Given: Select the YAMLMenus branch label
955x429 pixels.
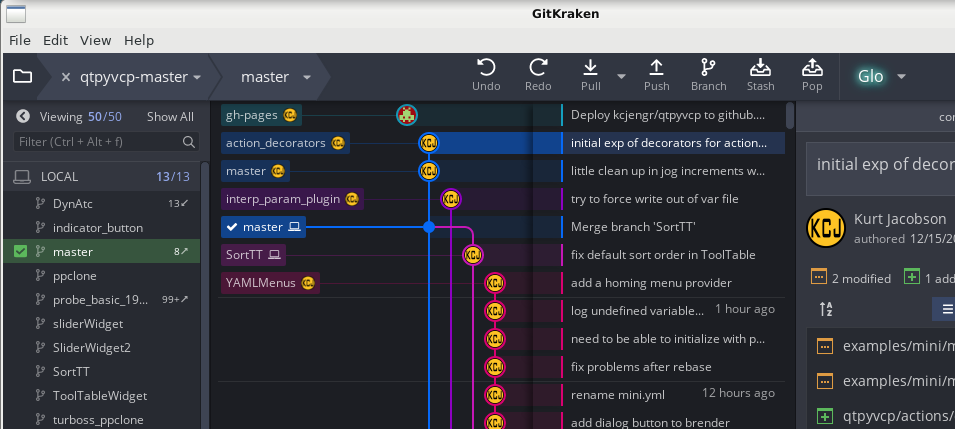Looking at the screenshot, I should pyautogui.click(x=270, y=283).
